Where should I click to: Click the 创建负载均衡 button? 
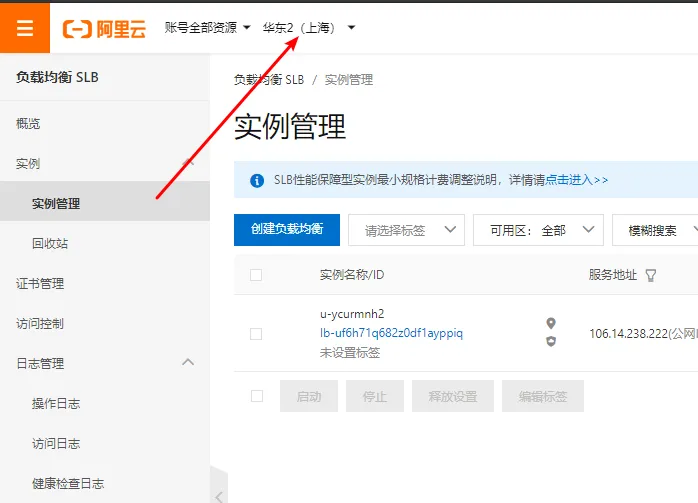click(287, 230)
